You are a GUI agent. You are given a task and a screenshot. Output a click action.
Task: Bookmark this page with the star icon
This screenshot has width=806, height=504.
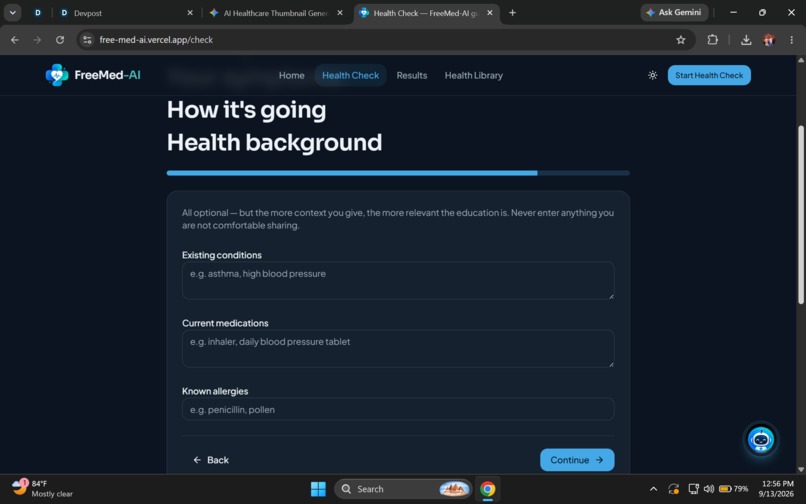pos(681,40)
